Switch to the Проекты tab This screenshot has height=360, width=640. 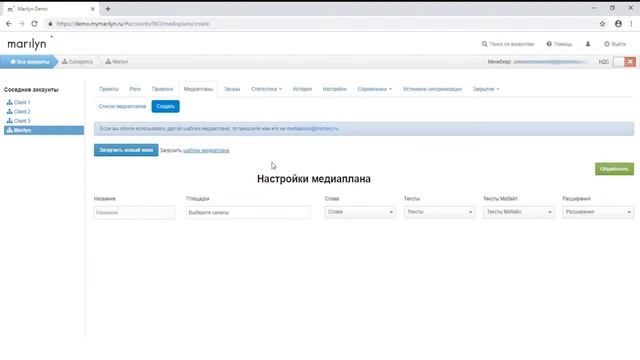coord(109,89)
